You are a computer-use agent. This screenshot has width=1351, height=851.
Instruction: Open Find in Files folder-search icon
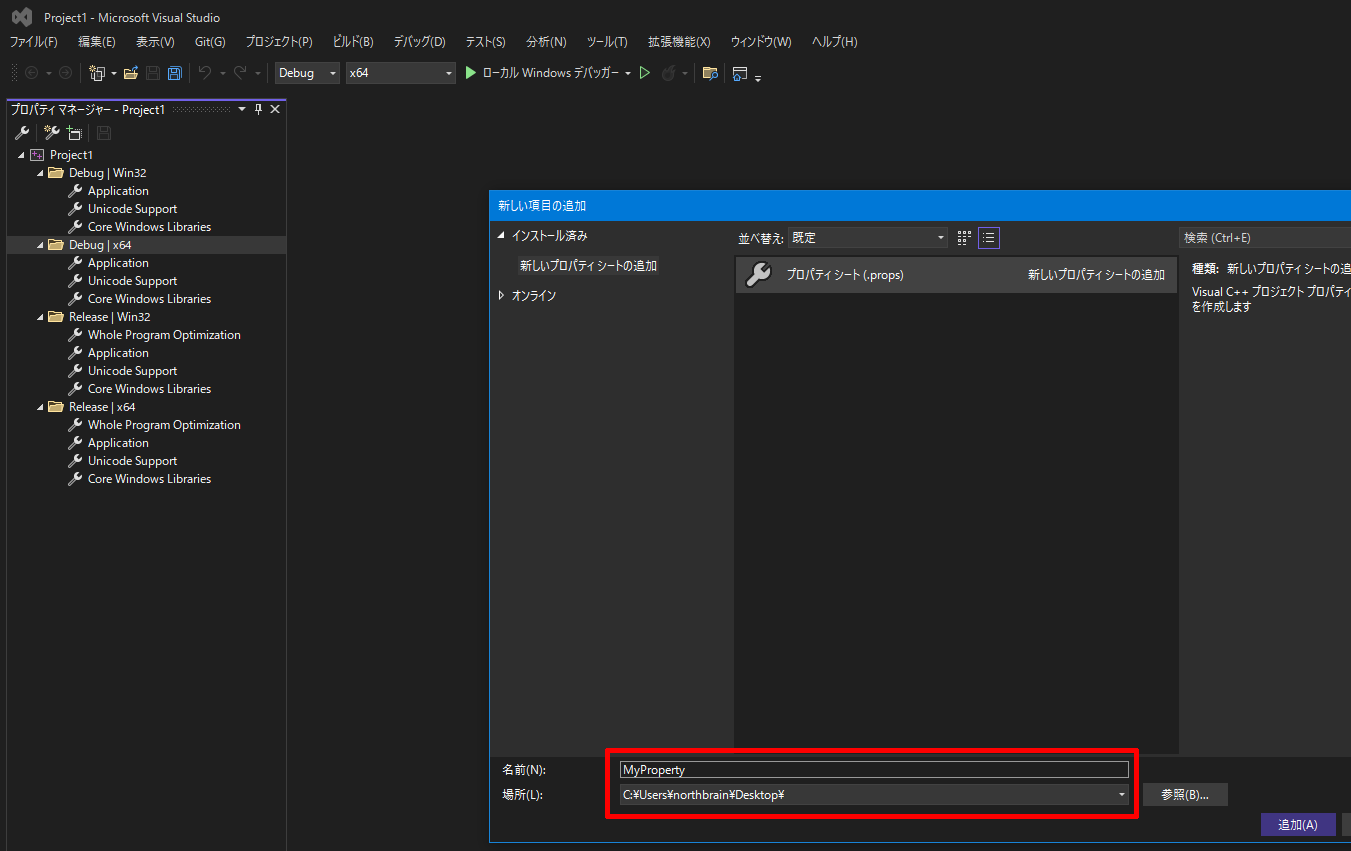click(710, 73)
